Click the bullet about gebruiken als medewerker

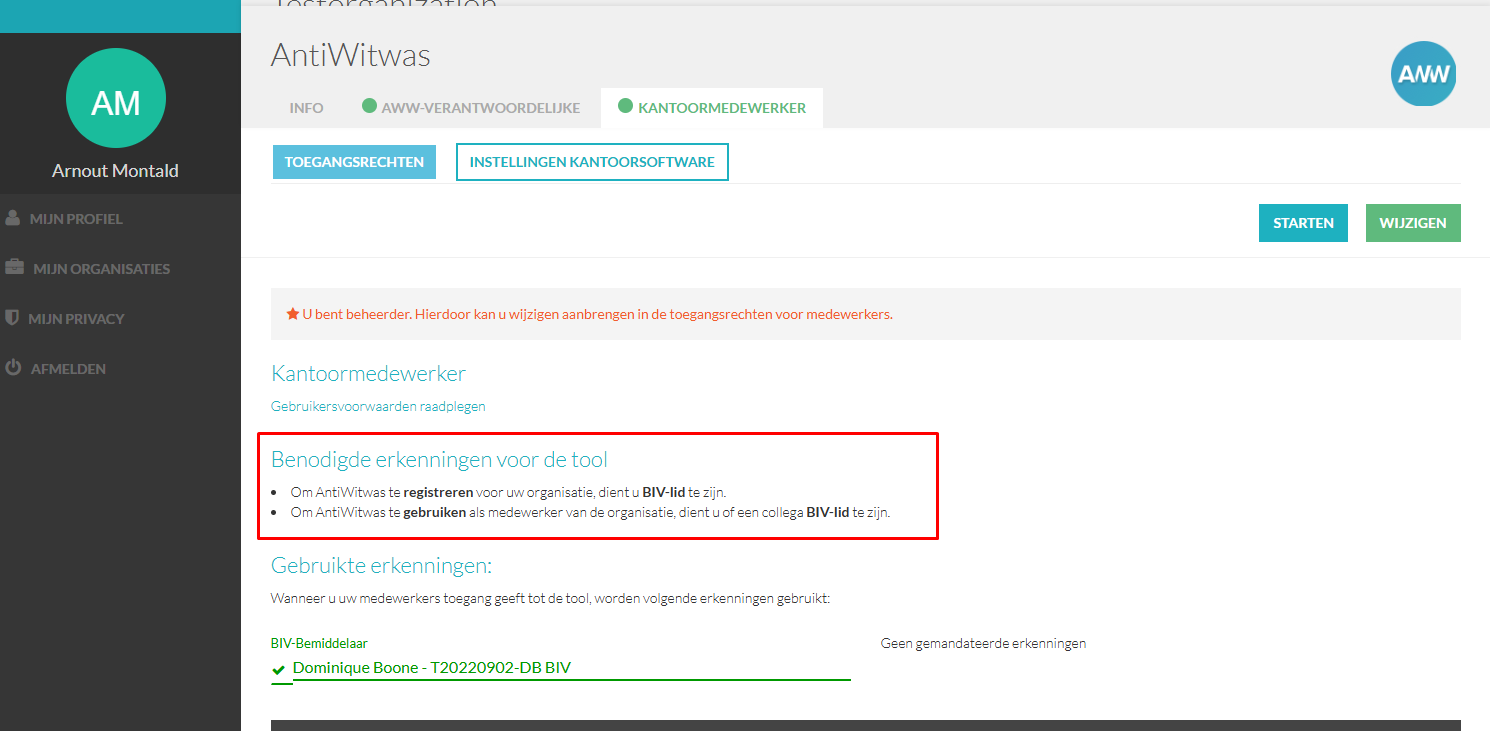click(590, 512)
